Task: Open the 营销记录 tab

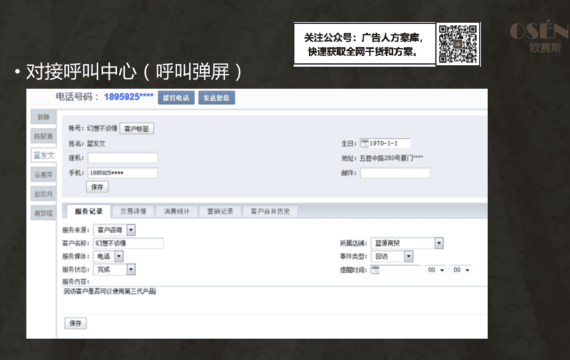Action: coord(220,211)
